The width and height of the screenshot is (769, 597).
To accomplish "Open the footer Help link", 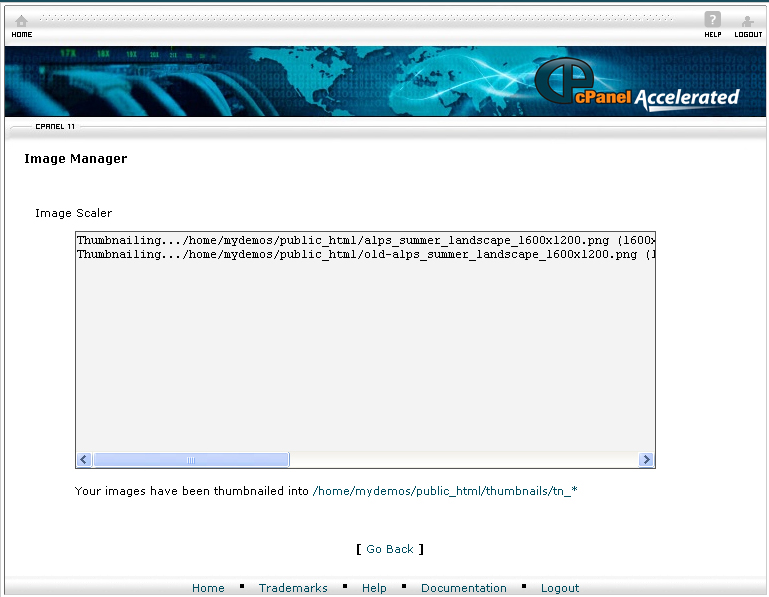I will click(374, 588).
